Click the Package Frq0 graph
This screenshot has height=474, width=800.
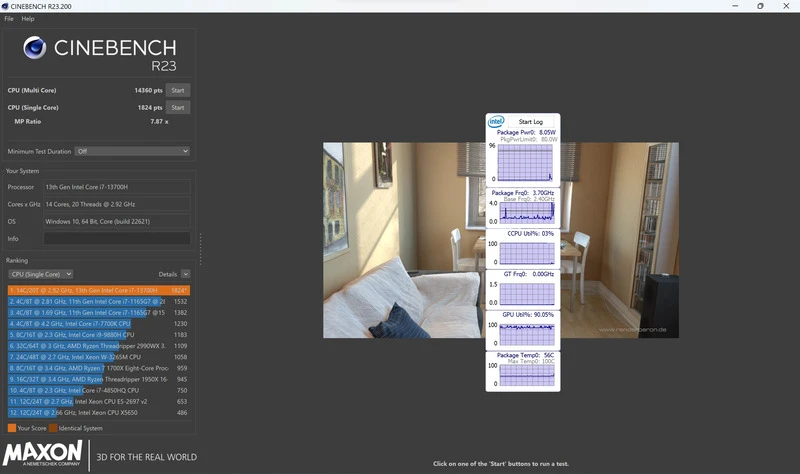(x=527, y=212)
